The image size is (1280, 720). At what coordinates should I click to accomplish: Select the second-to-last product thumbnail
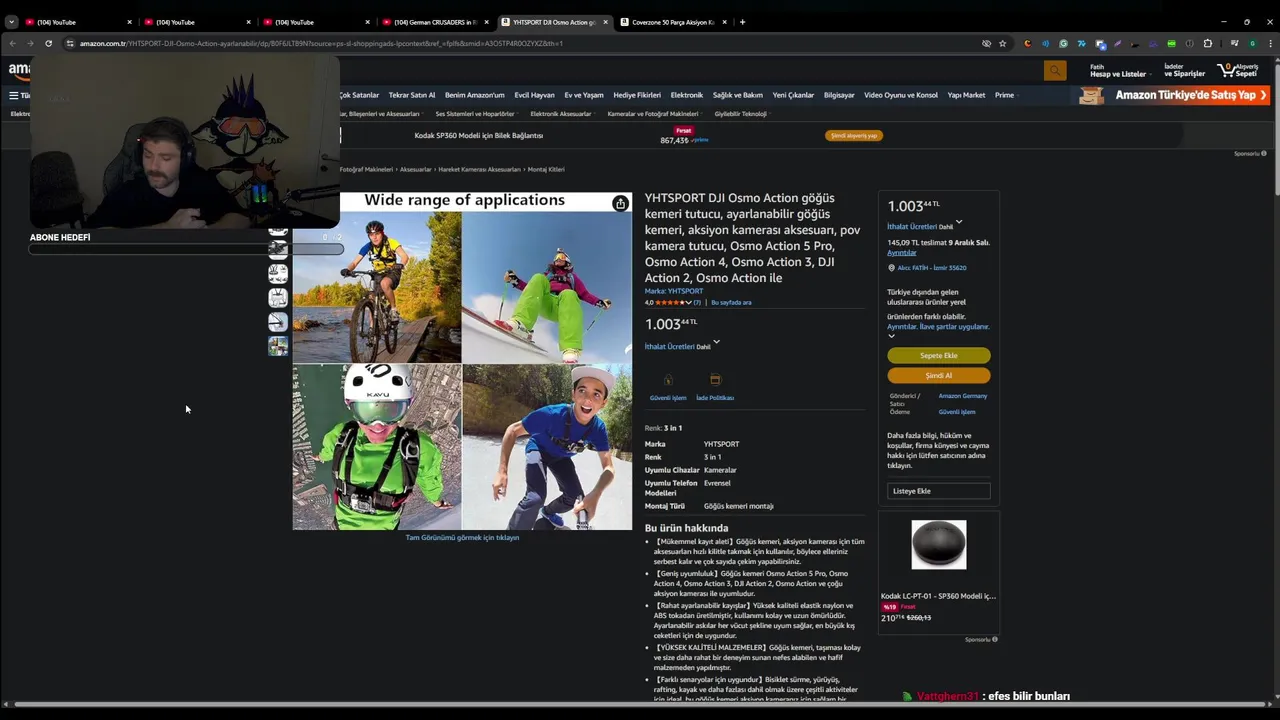click(278, 321)
